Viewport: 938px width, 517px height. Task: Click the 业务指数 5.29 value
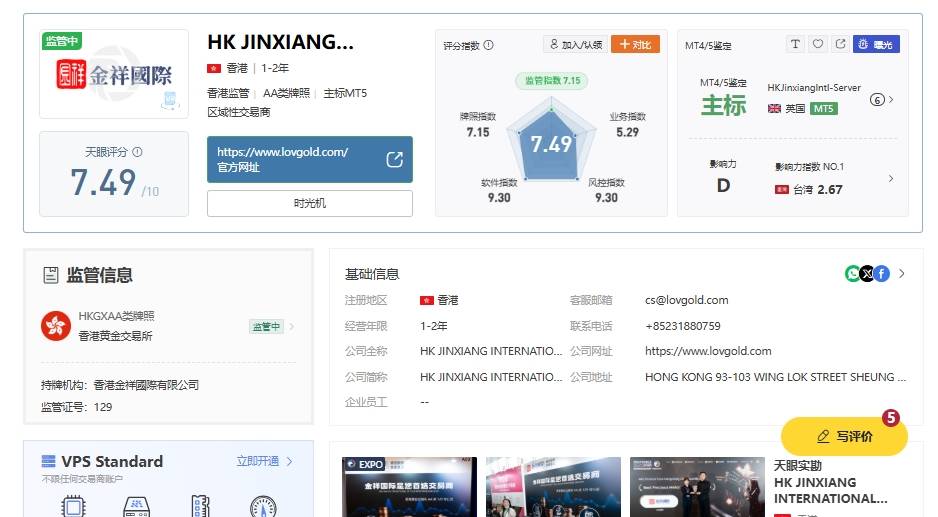pos(628,132)
